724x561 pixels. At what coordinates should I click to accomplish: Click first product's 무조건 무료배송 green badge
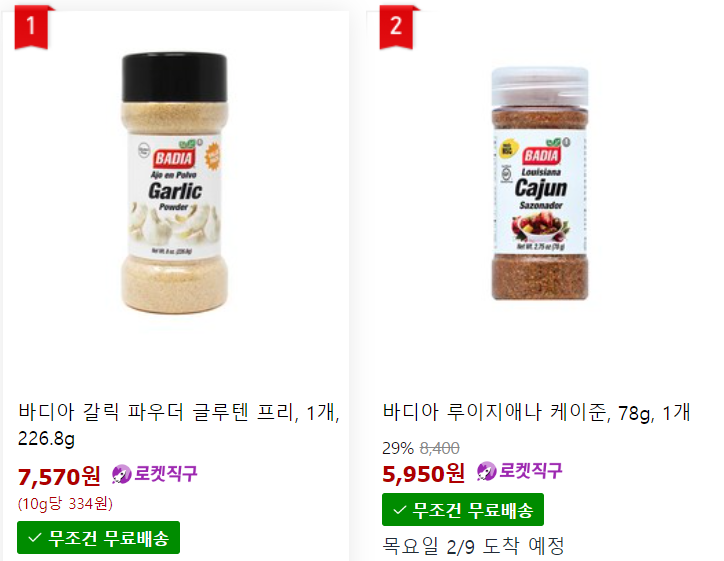pos(98,537)
